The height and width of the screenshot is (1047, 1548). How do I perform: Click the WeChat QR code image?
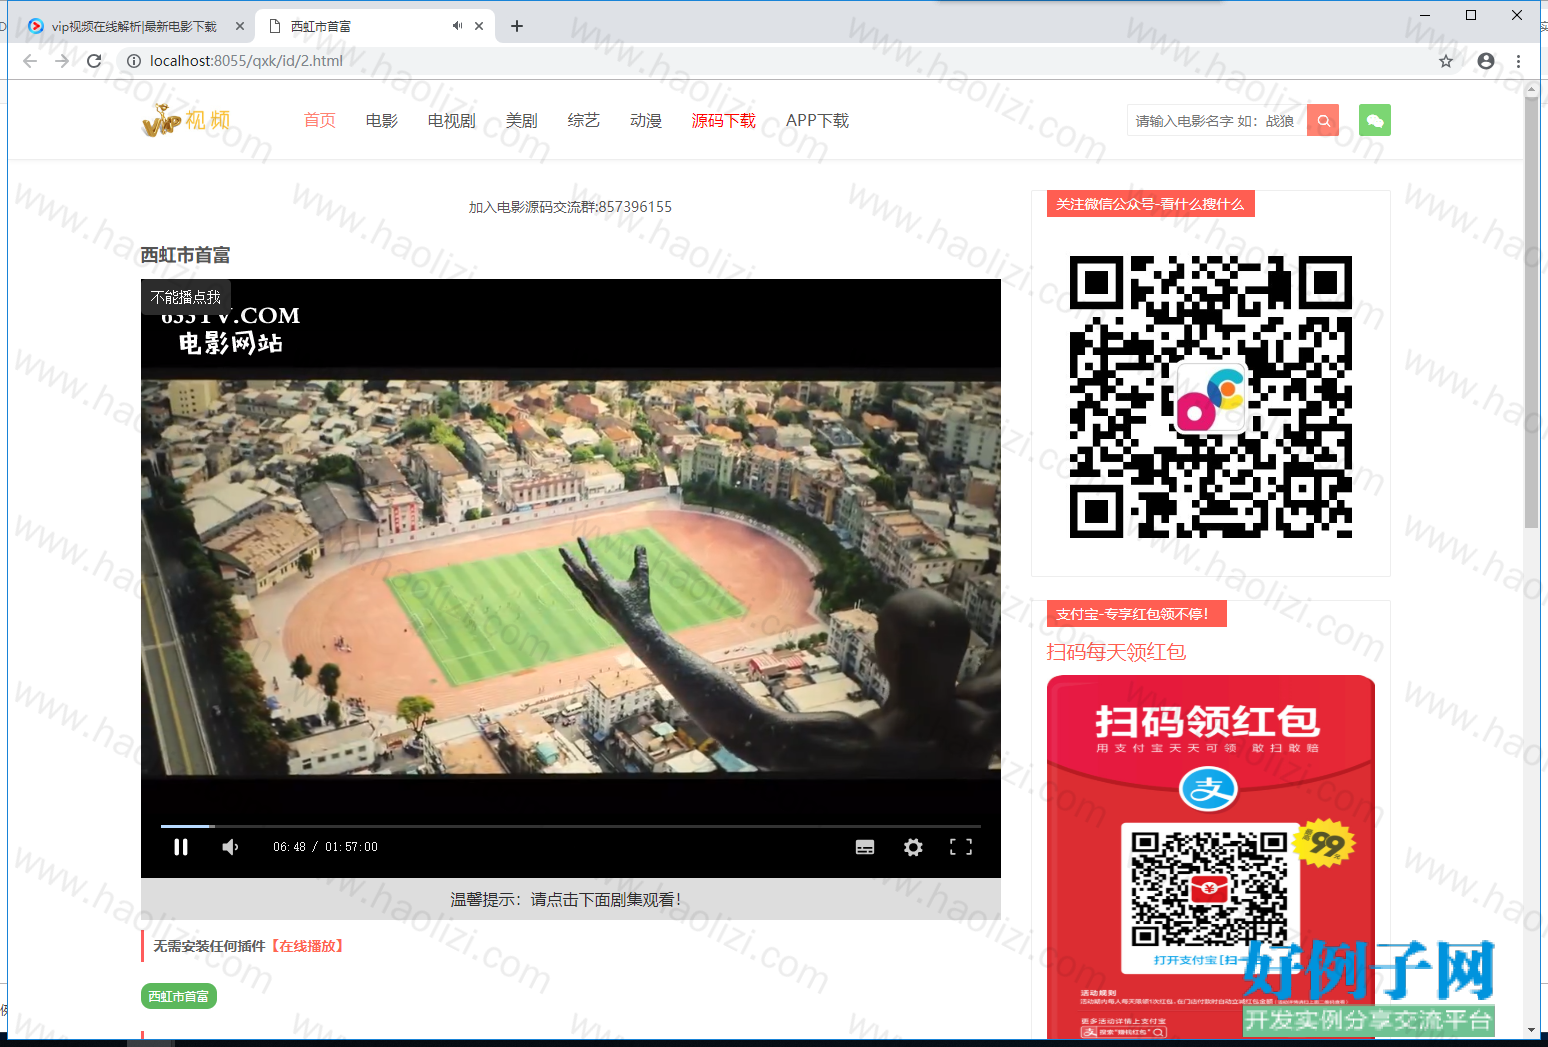coord(1211,397)
